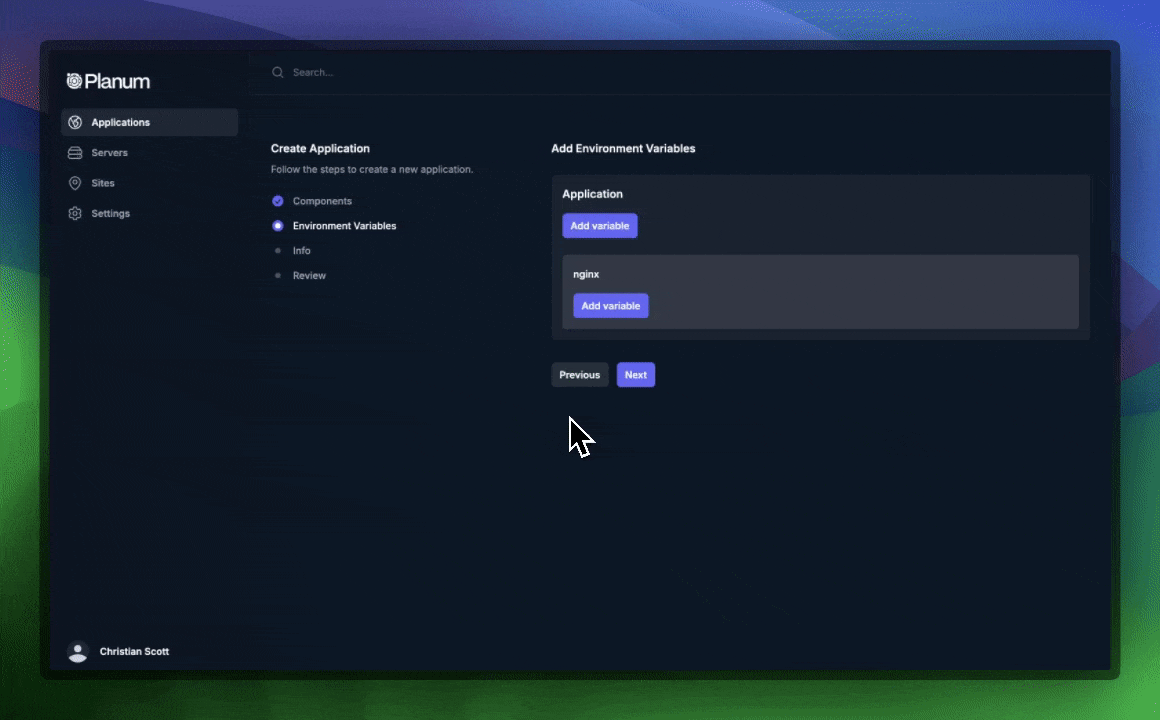Proceed with the Next button
This screenshot has width=1160, height=720.
pyautogui.click(x=635, y=374)
